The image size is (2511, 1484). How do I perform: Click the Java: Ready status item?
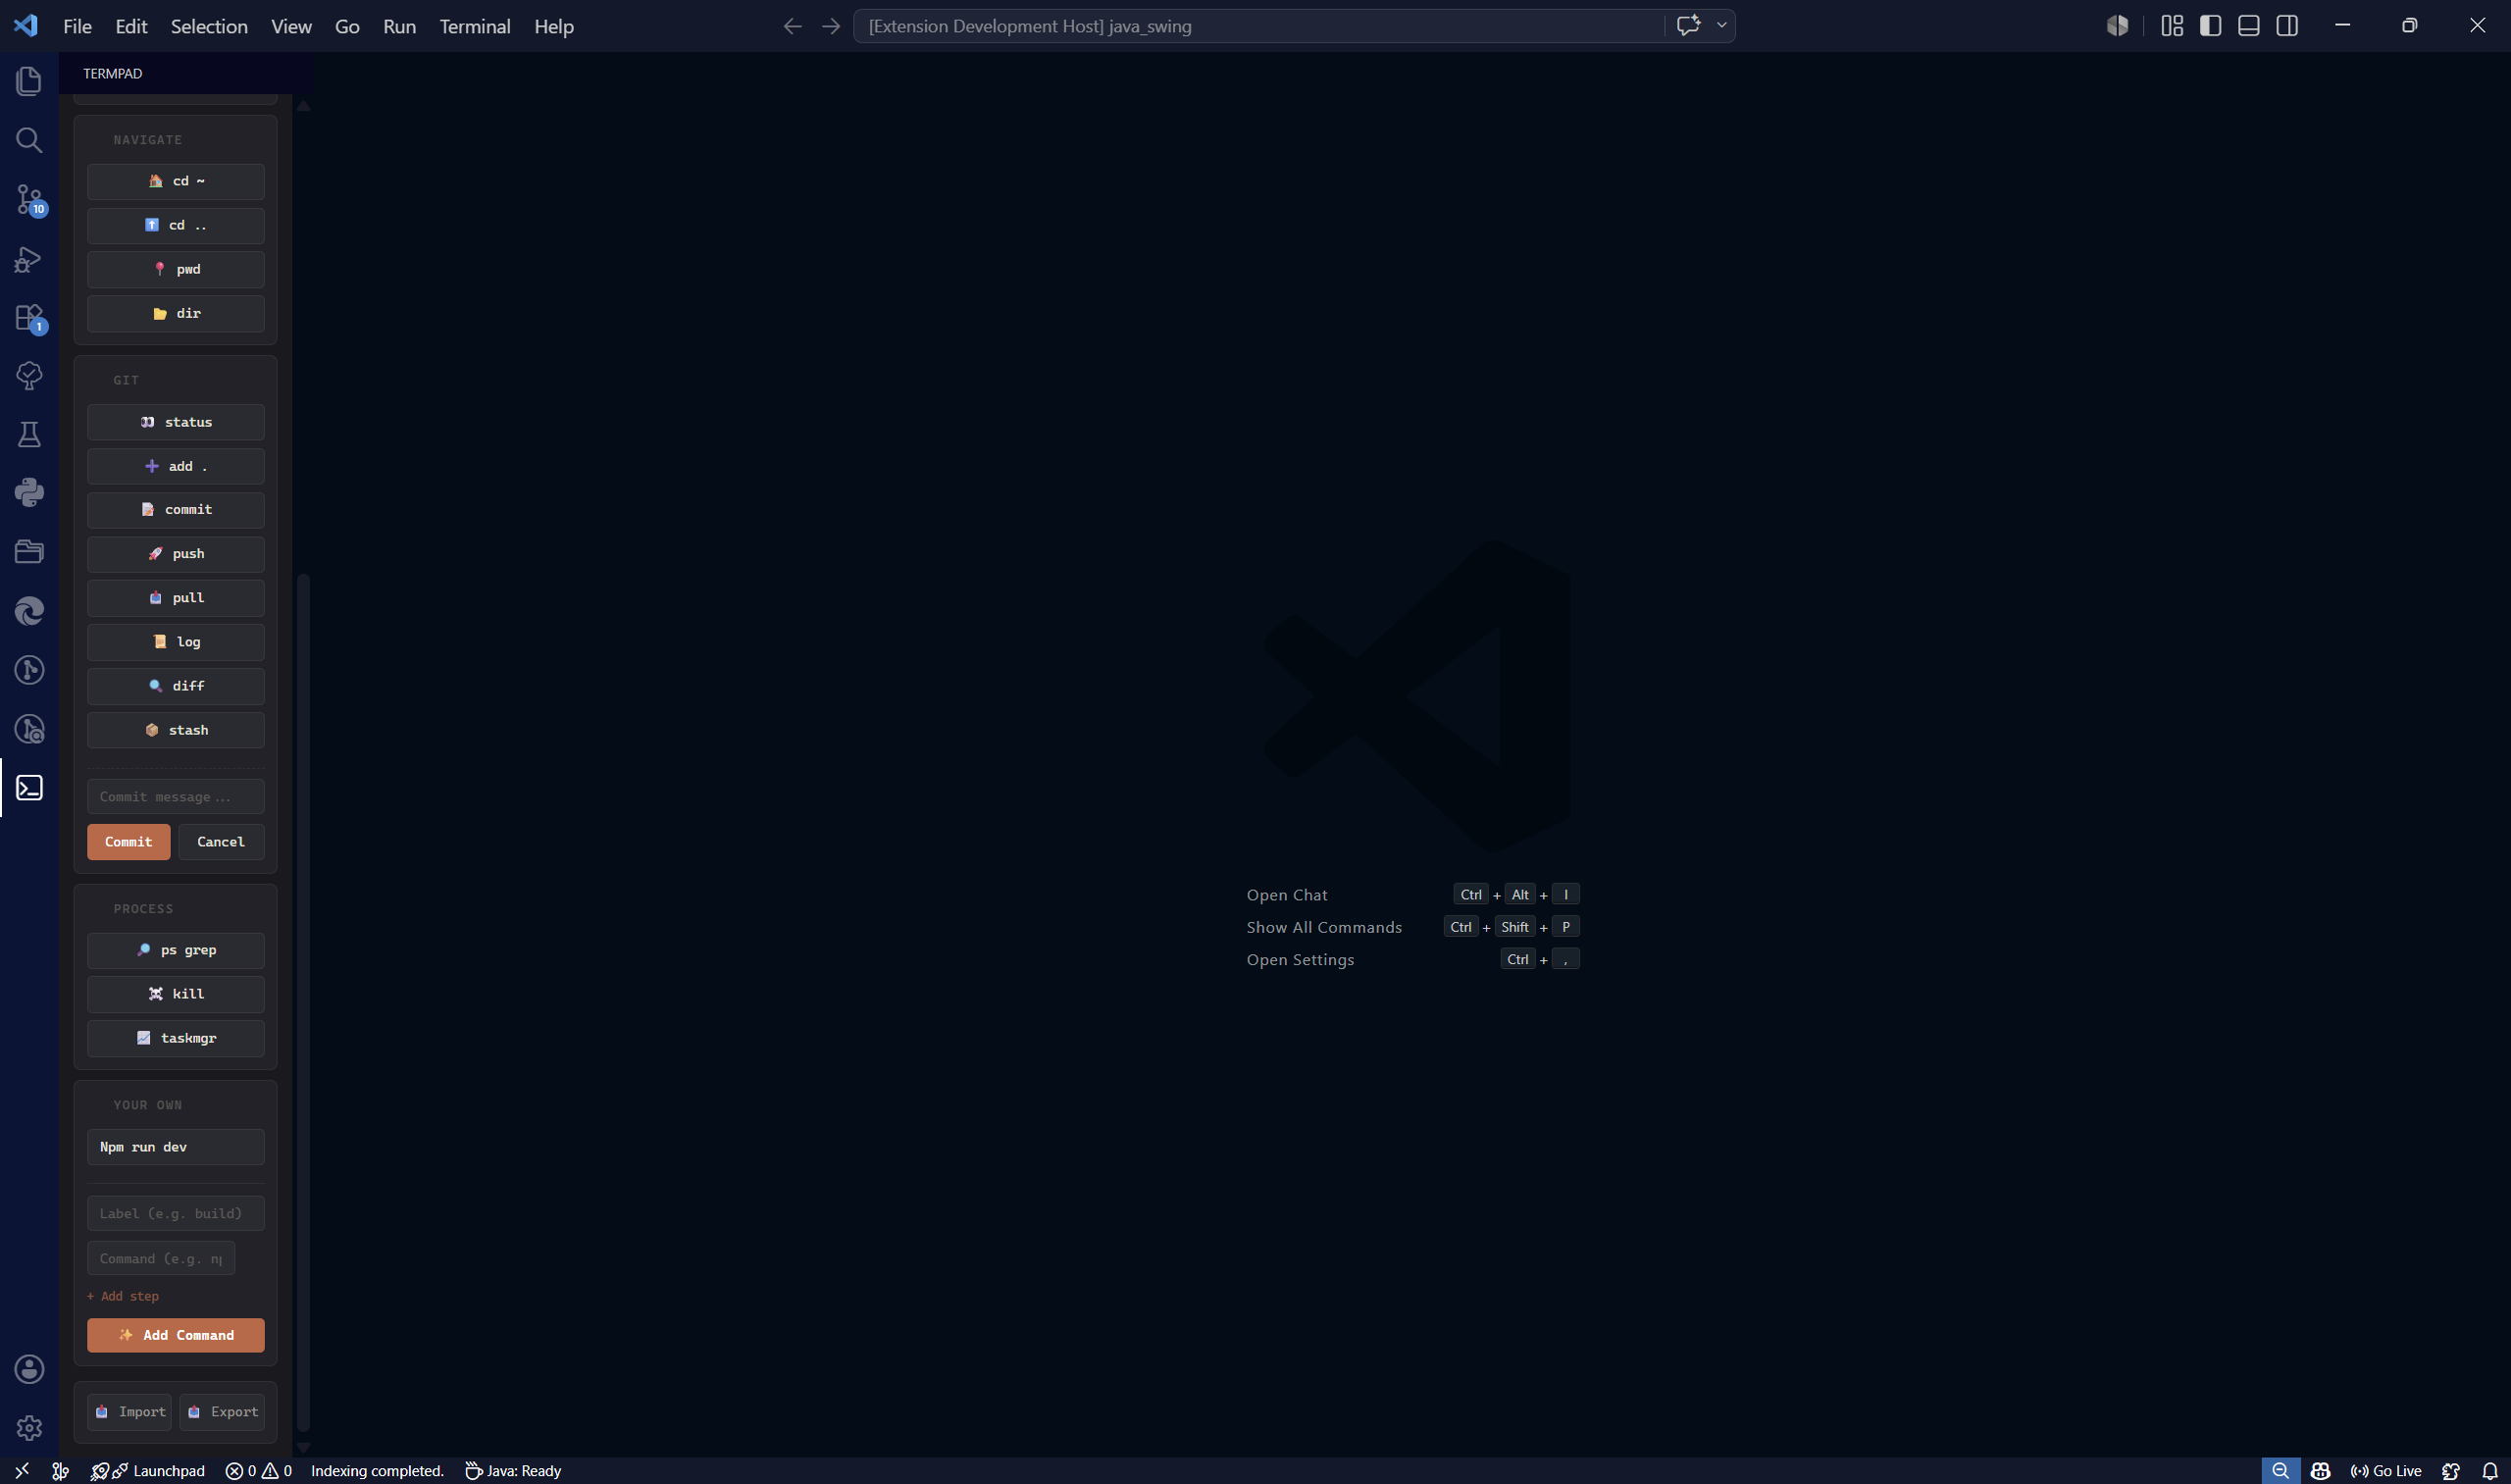pos(513,1471)
